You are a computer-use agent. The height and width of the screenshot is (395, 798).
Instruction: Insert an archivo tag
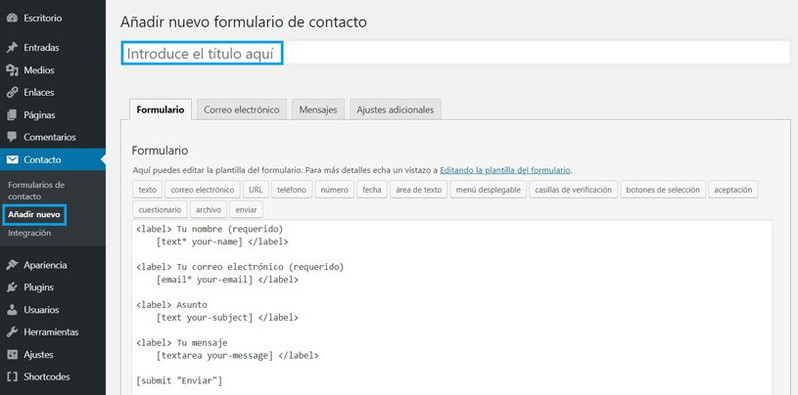[208, 210]
